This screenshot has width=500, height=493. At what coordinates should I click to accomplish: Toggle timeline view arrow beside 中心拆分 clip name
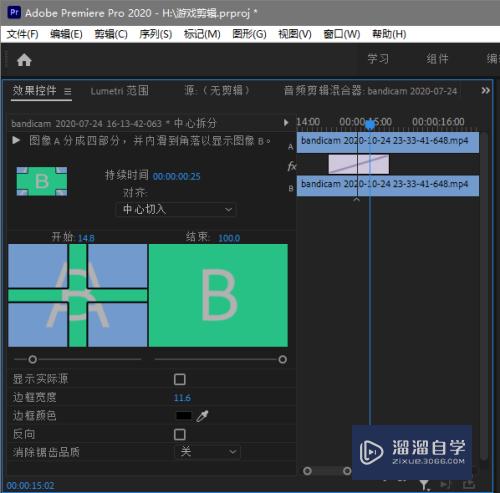pos(286,123)
